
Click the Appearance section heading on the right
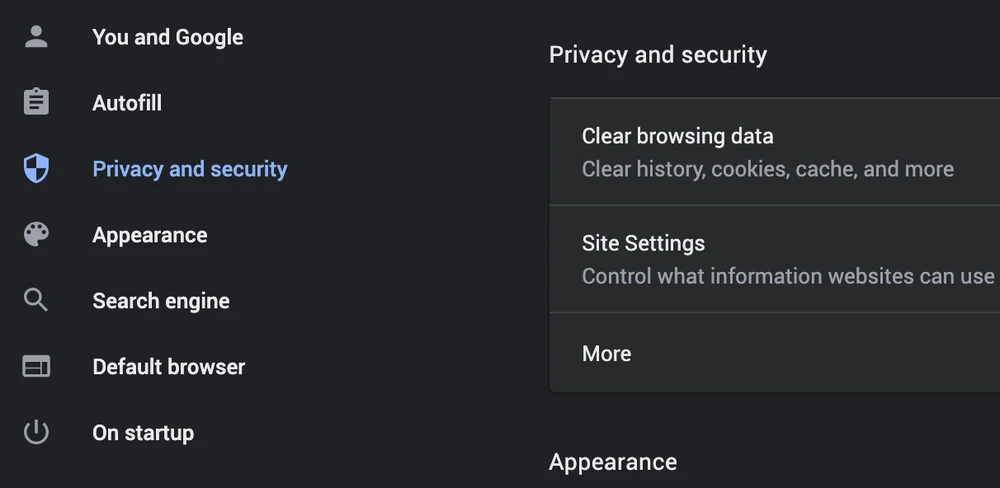(612, 462)
